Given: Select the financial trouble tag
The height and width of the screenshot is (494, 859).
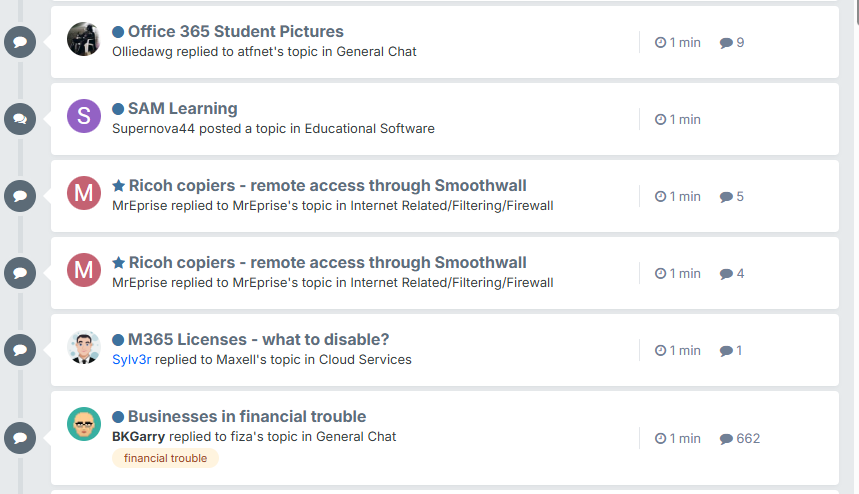Looking at the screenshot, I should tap(165, 458).
